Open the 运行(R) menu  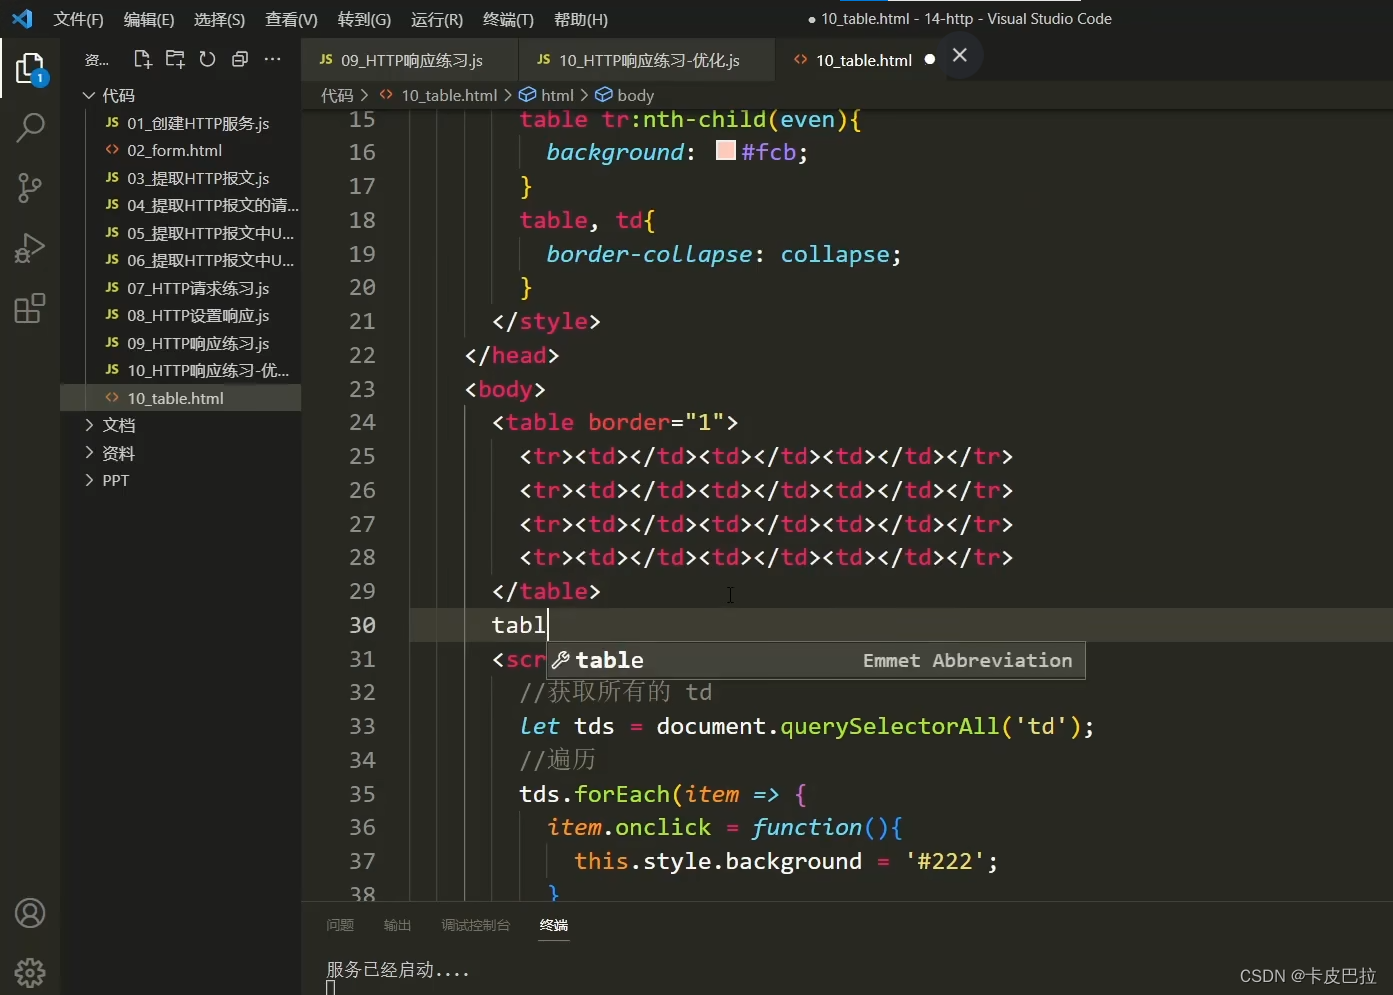[437, 19]
